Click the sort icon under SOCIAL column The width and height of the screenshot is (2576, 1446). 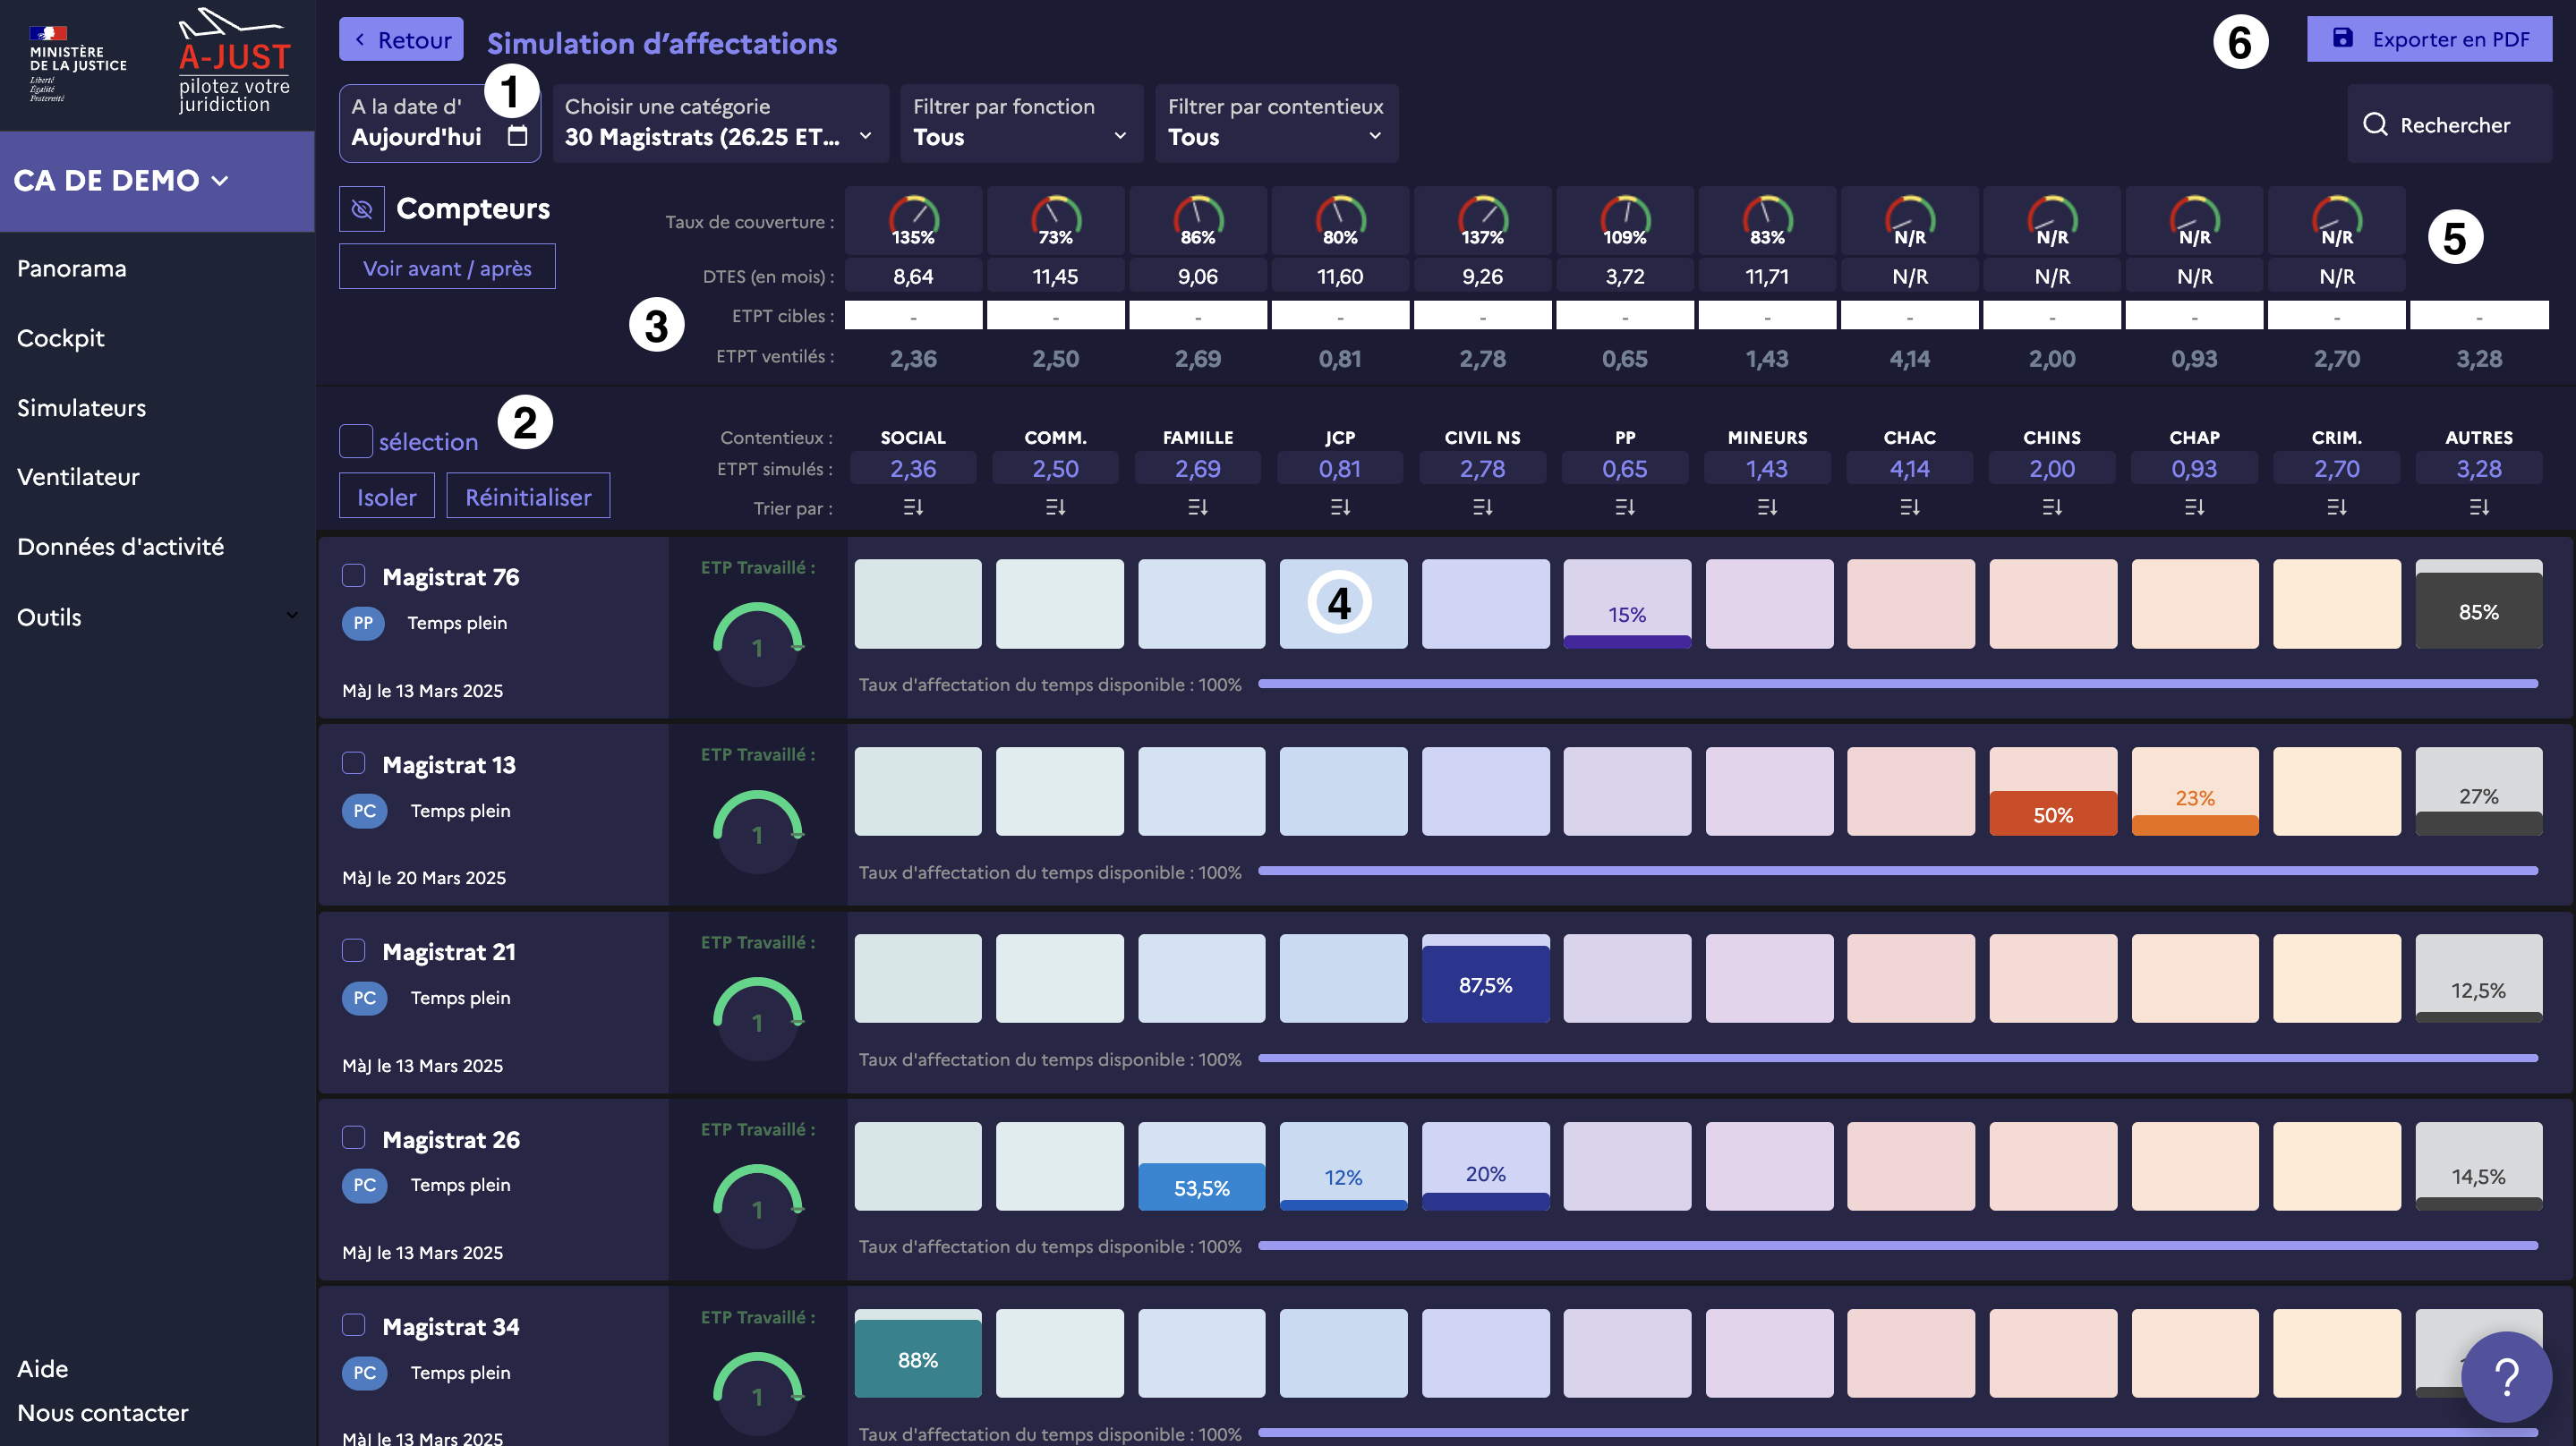point(913,508)
